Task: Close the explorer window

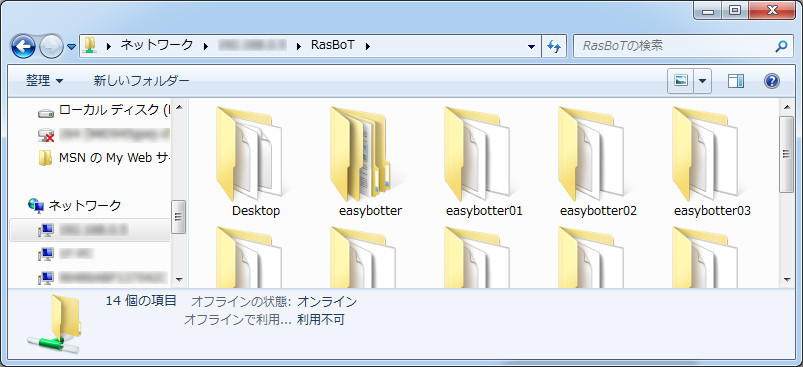Action: pyautogui.click(x=771, y=10)
